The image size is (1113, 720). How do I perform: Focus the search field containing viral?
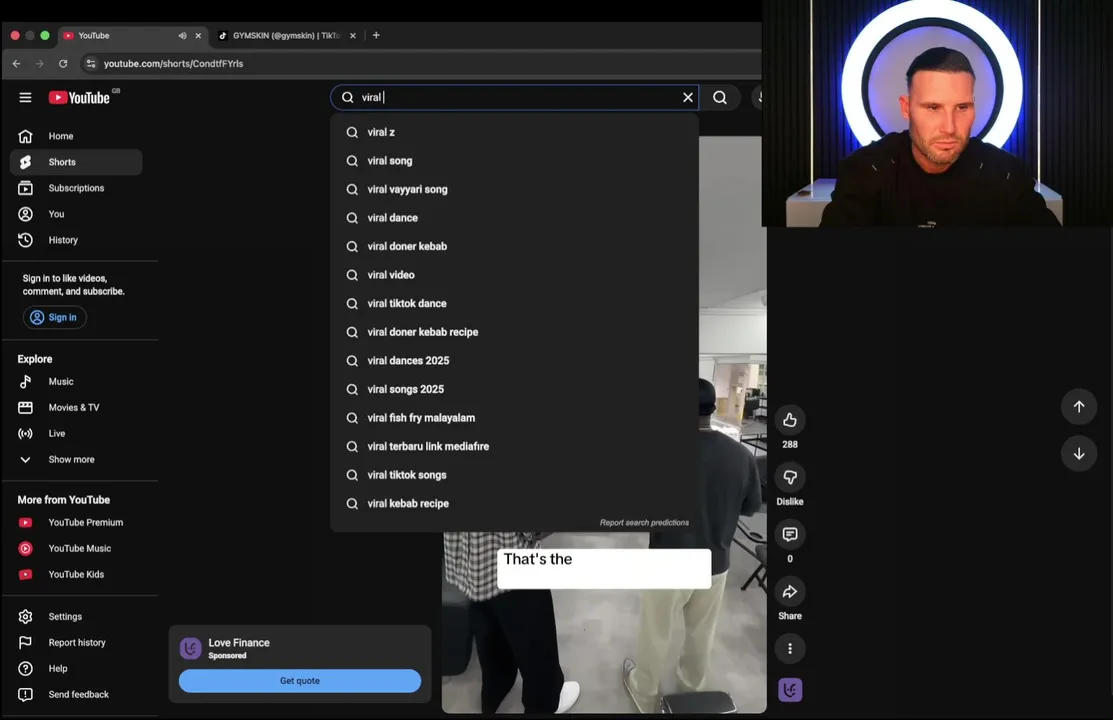(515, 97)
